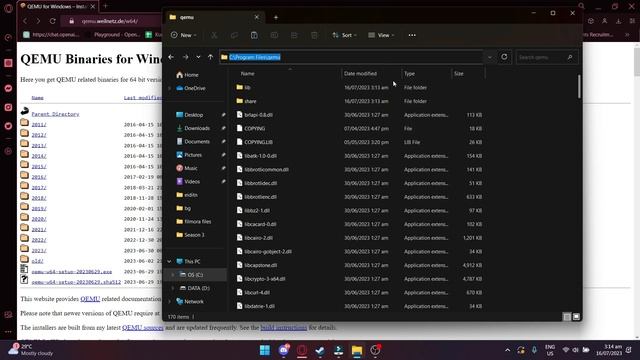Click the Delete trash icon in Explorer

(314, 35)
